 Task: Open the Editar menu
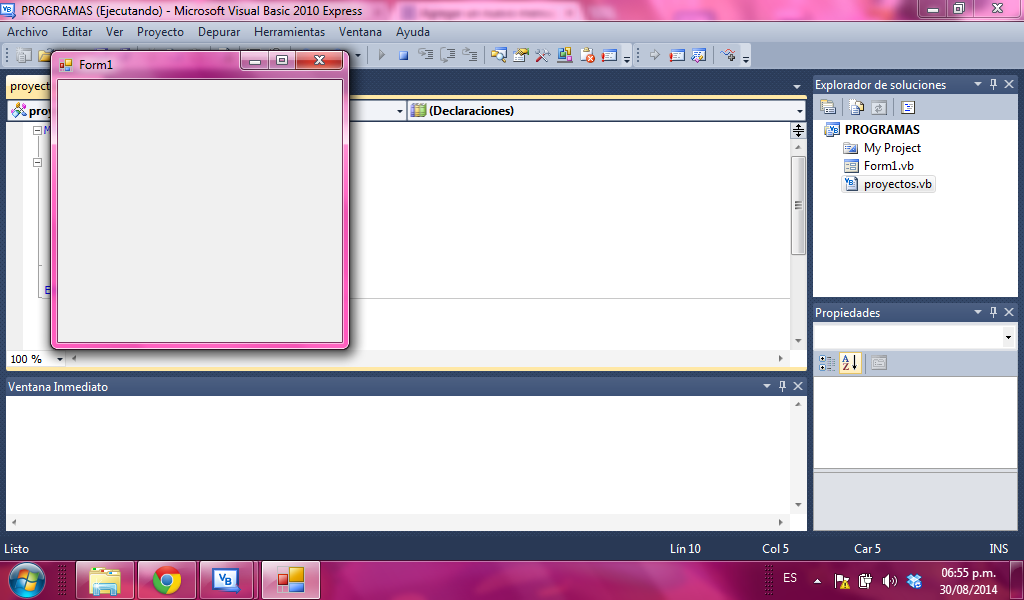77,31
